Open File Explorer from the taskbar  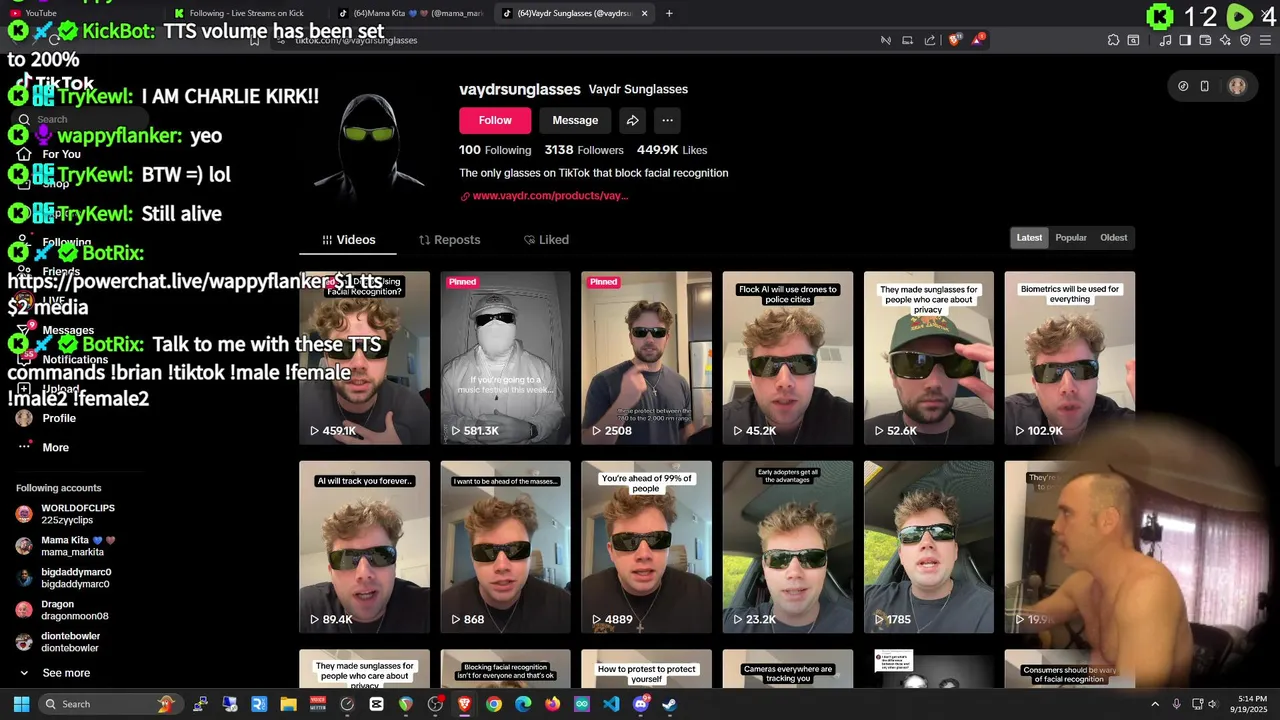point(288,704)
